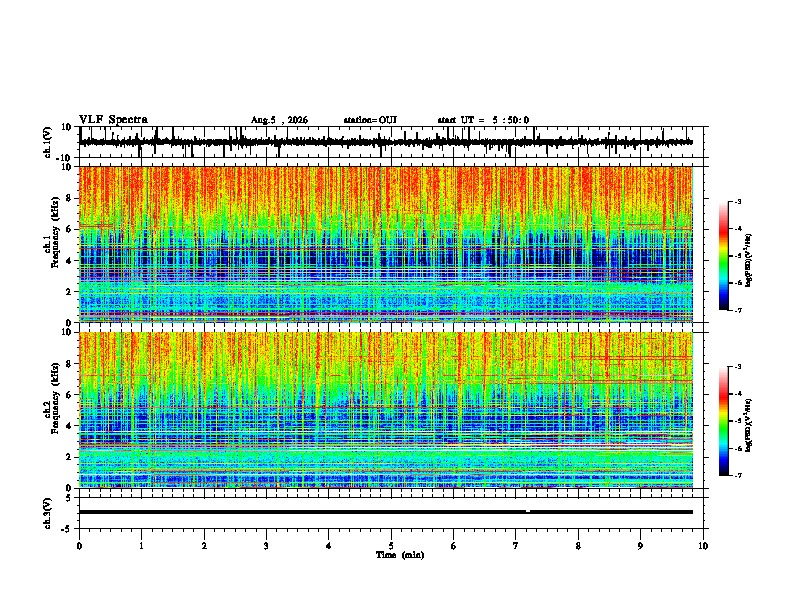Click the ch.1 spectrogram color scale bar
The image size is (792, 612).
click(723, 256)
